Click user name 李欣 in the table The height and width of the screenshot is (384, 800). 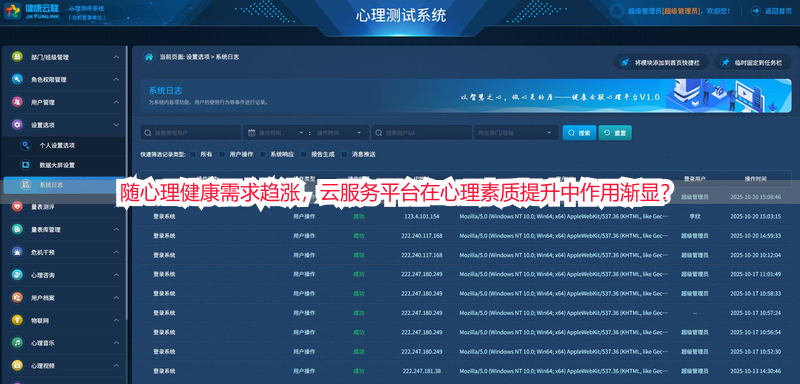694,216
